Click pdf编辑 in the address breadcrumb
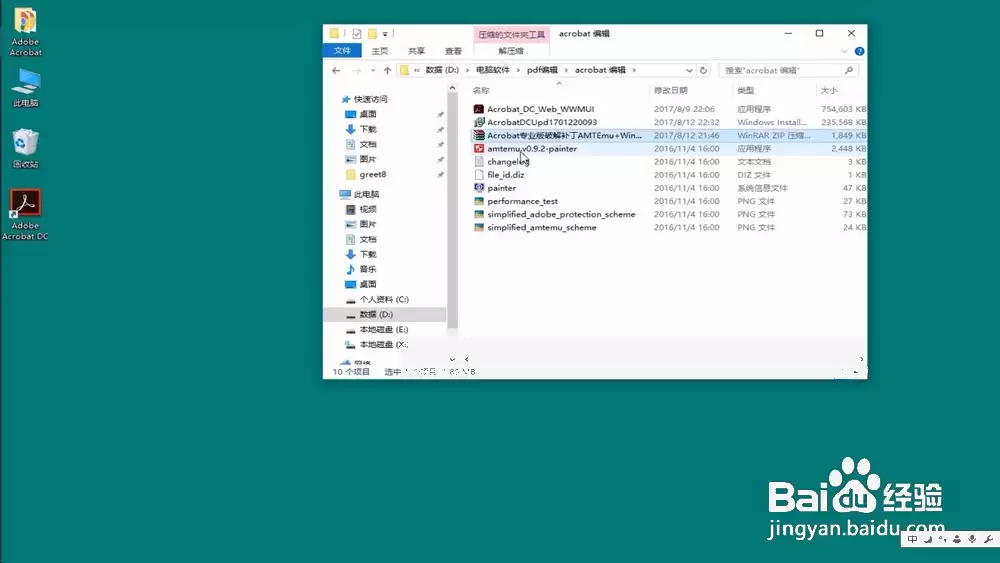This screenshot has width=1000, height=563. click(x=542, y=70)
